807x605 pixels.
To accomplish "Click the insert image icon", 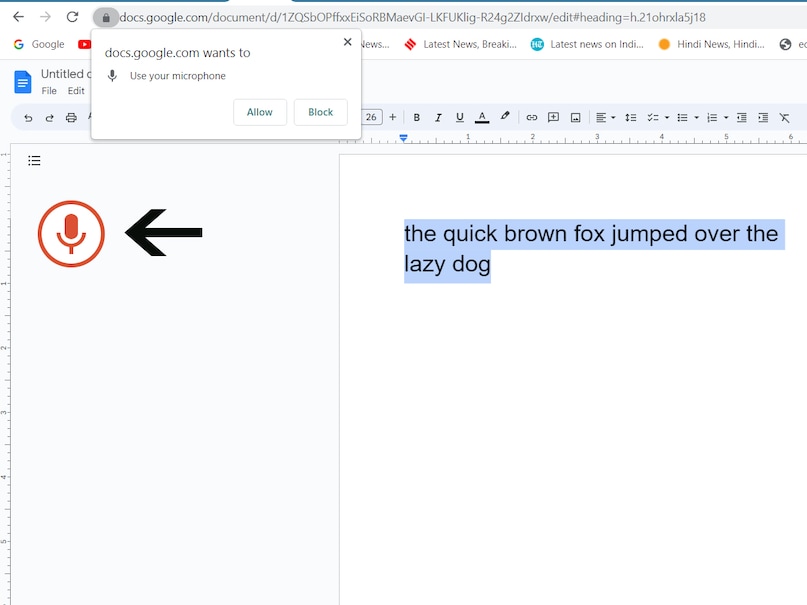I will (x=575, y=117).
